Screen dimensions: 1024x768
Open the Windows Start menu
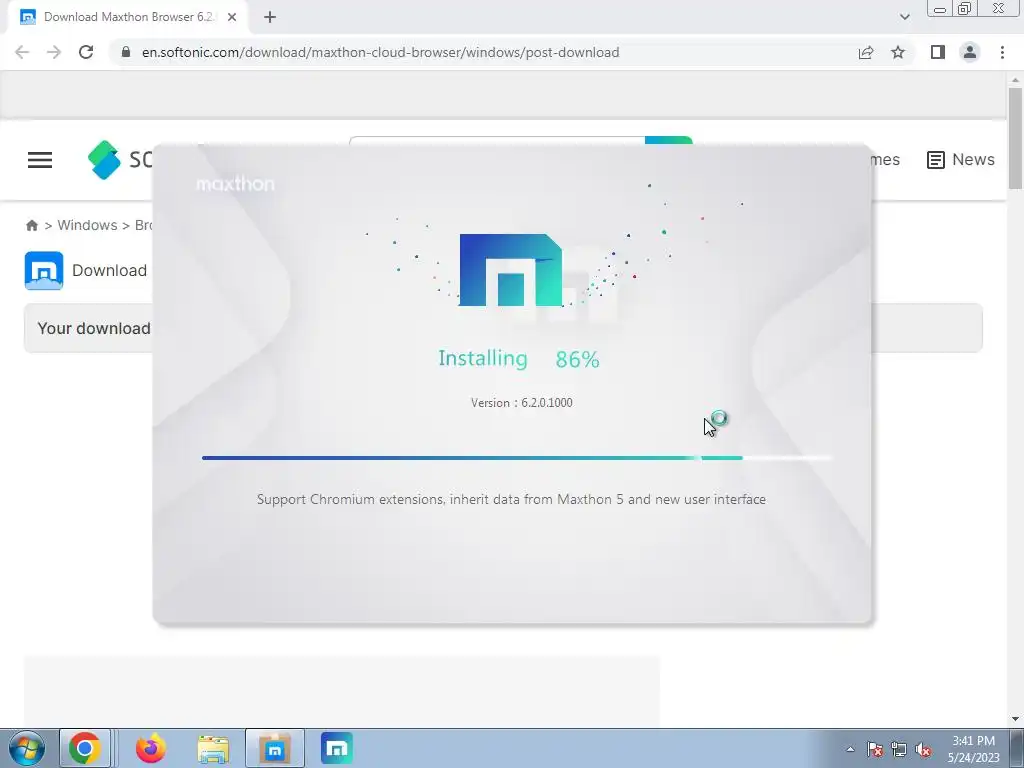click(x=26, y=748)
